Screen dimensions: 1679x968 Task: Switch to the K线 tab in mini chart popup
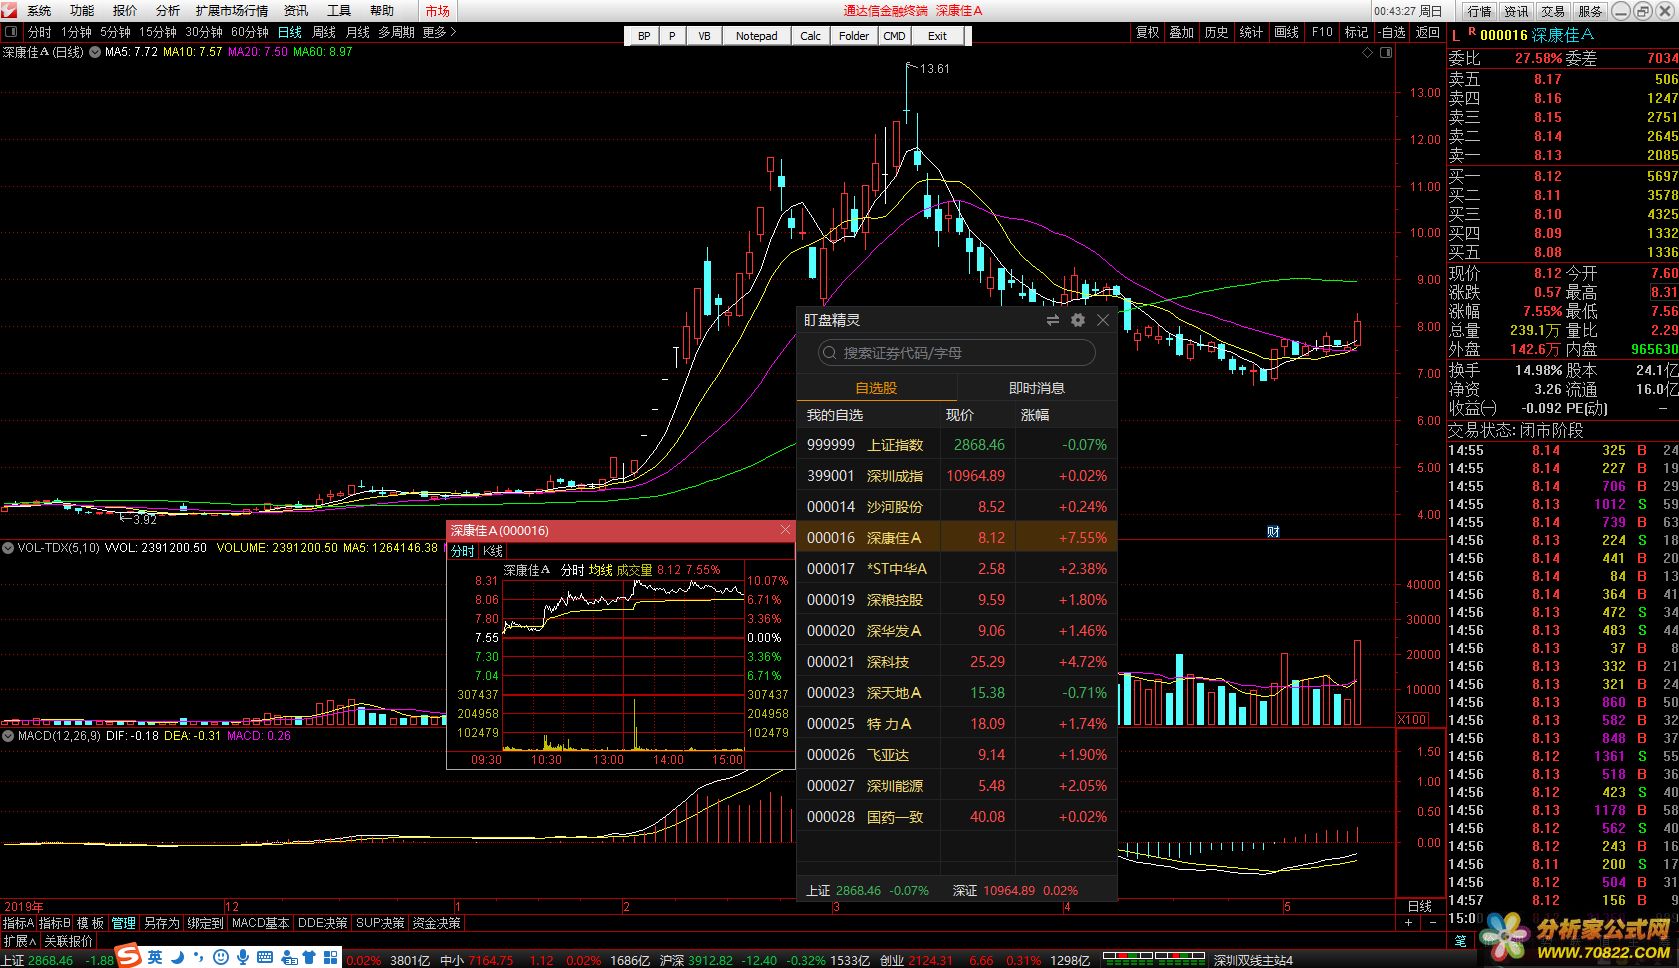click(x=493, y=551)
